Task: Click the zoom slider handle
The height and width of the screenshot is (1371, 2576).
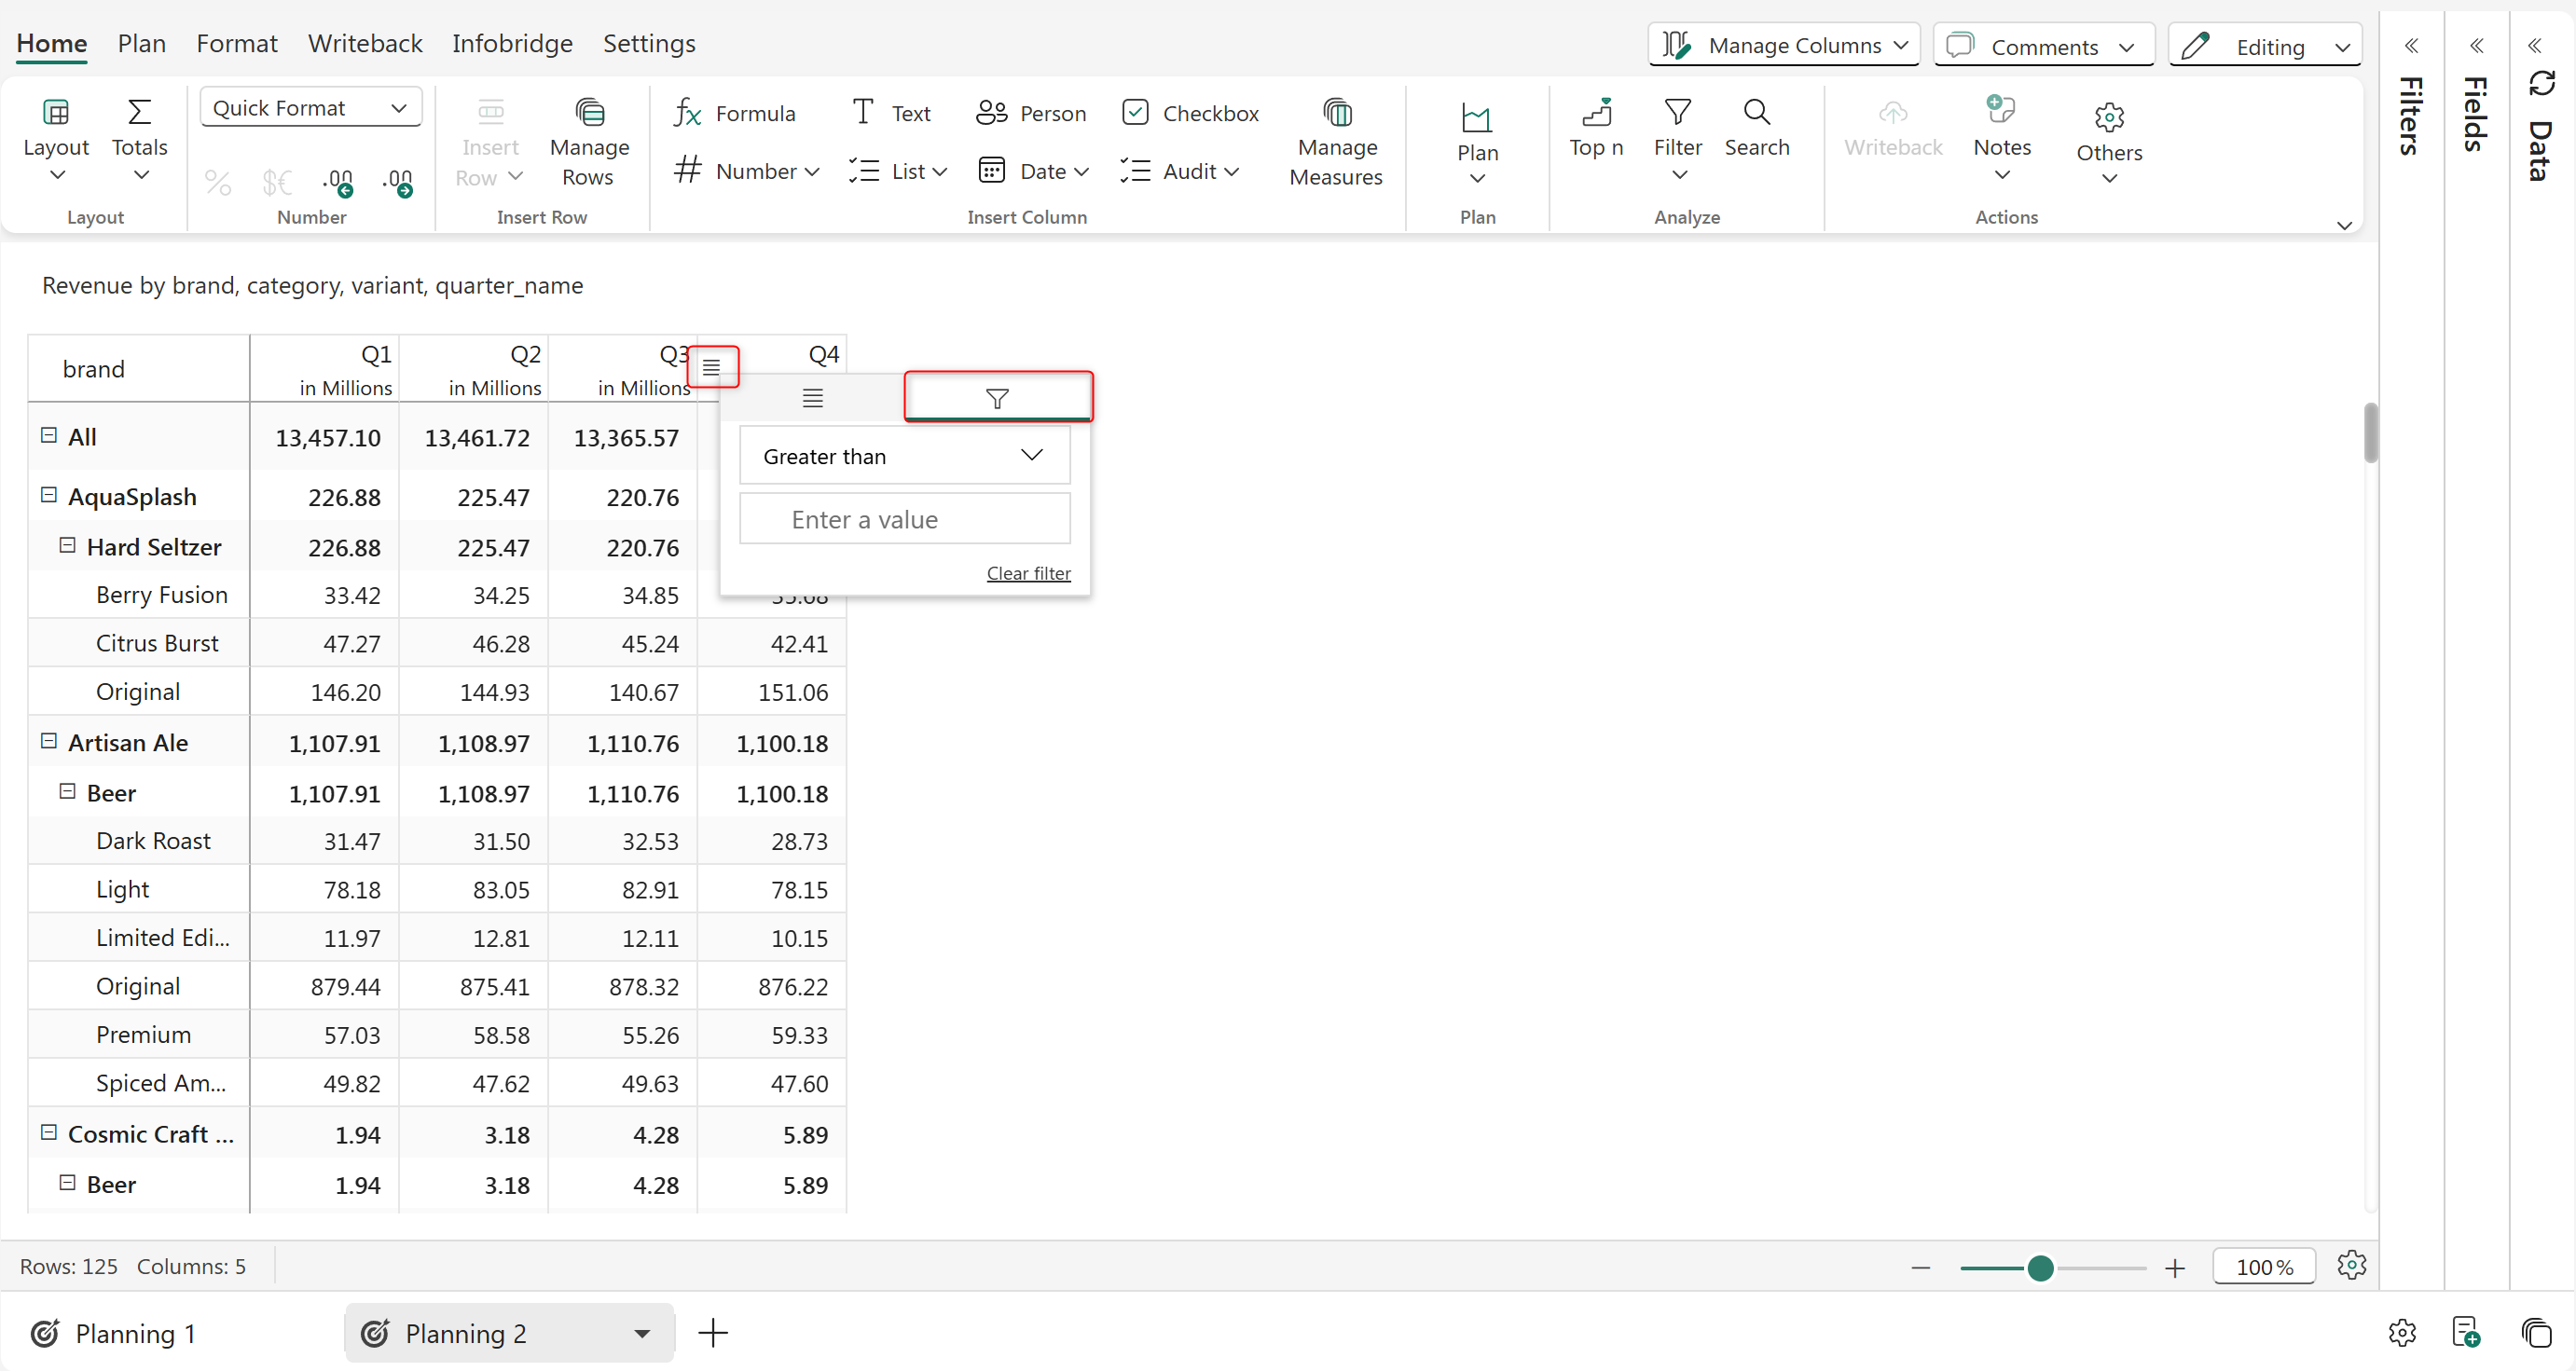Action: click(x=2040, y=1268)
